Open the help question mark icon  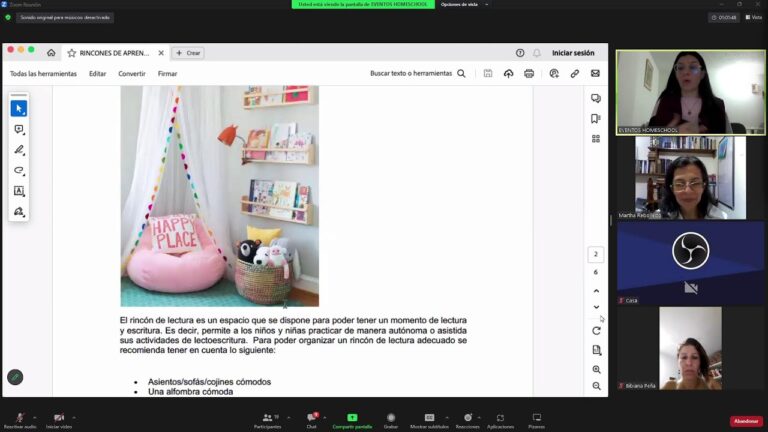click(x=520, y=53)
